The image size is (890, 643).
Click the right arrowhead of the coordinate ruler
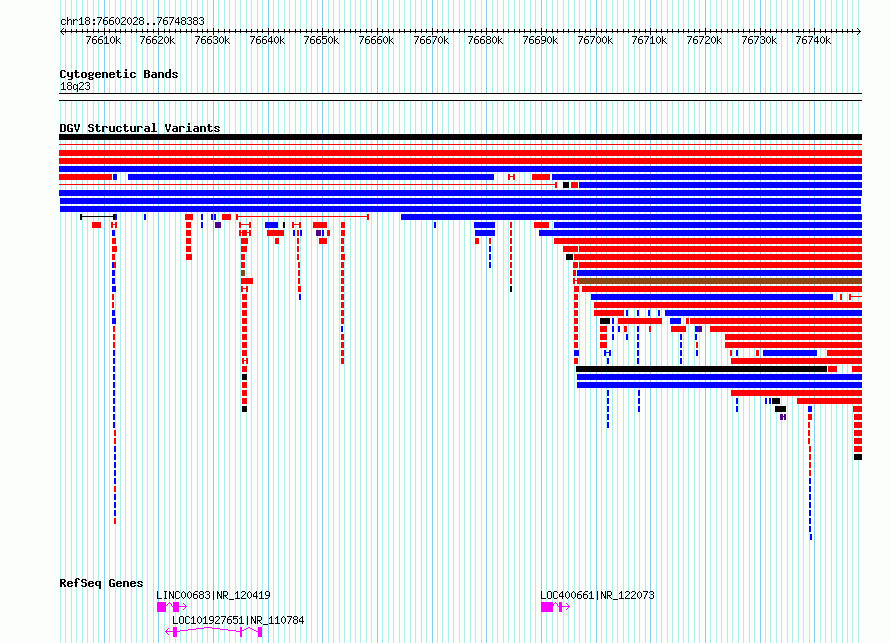point(859,32)
